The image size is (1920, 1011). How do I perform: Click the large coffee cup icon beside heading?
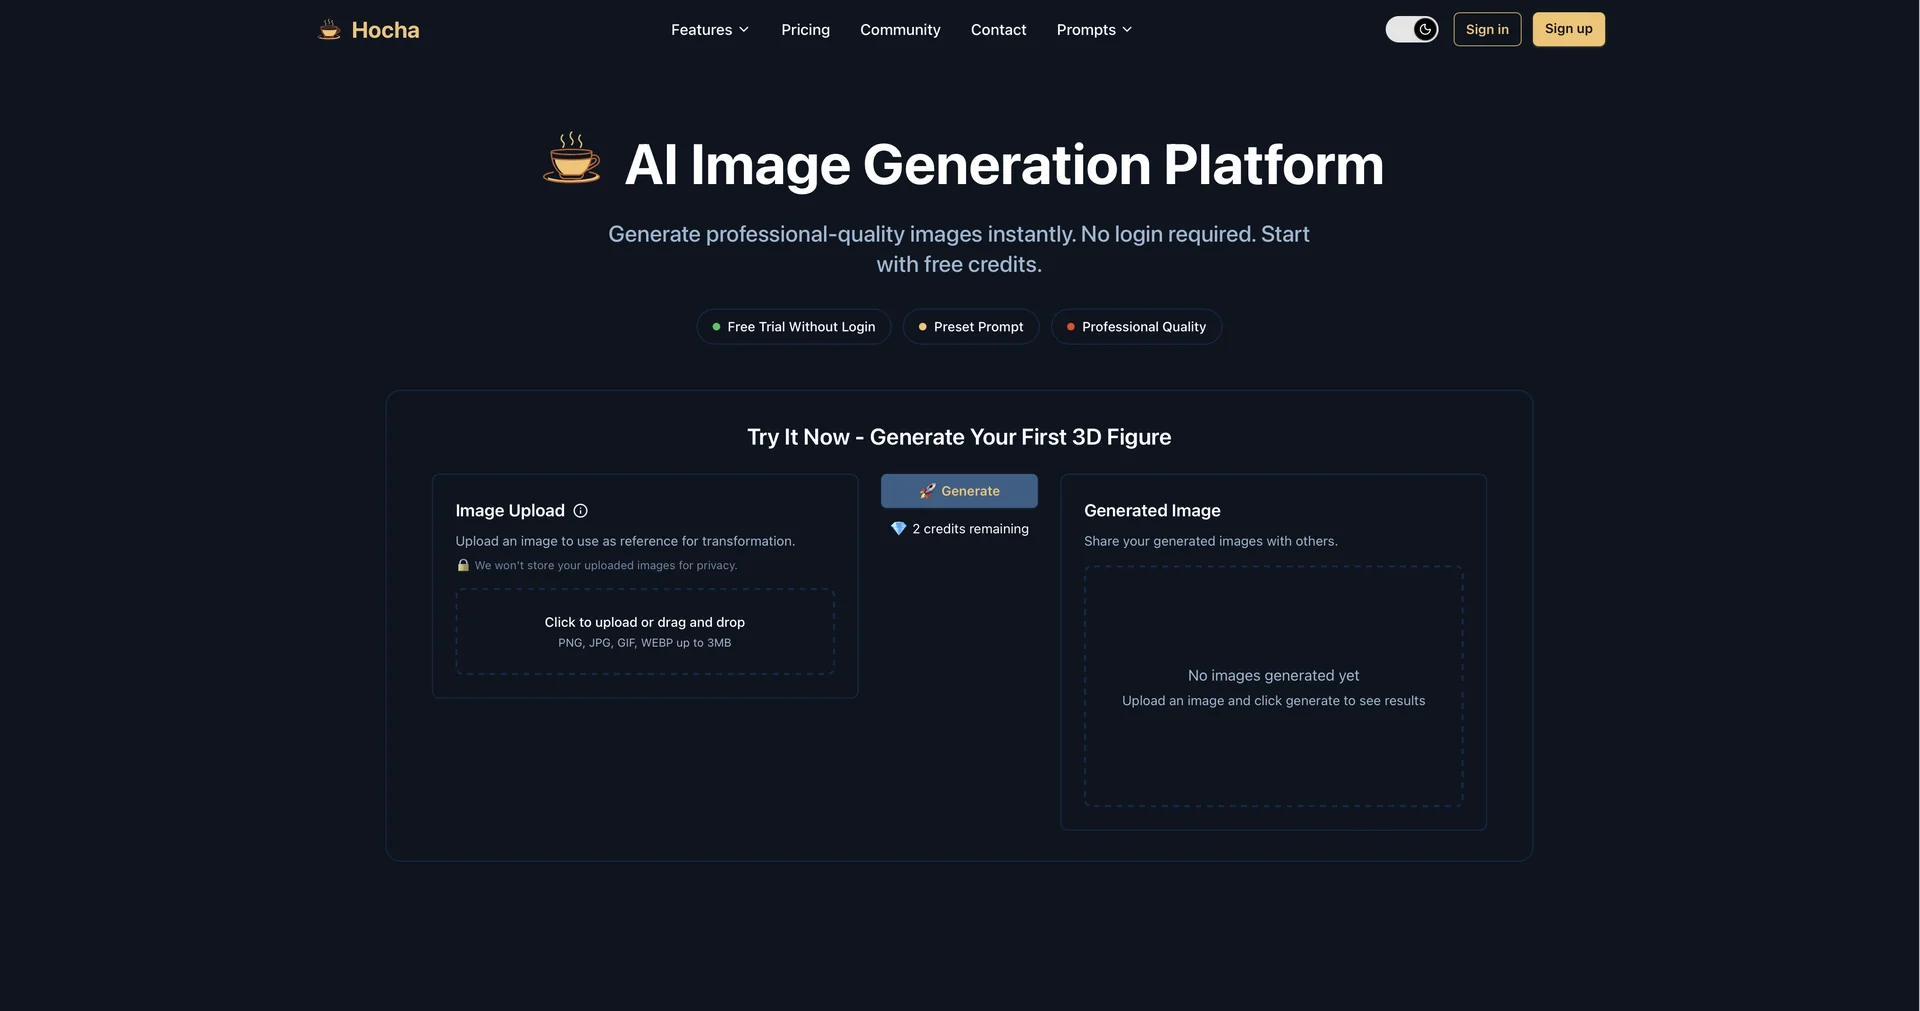[572, 158]
